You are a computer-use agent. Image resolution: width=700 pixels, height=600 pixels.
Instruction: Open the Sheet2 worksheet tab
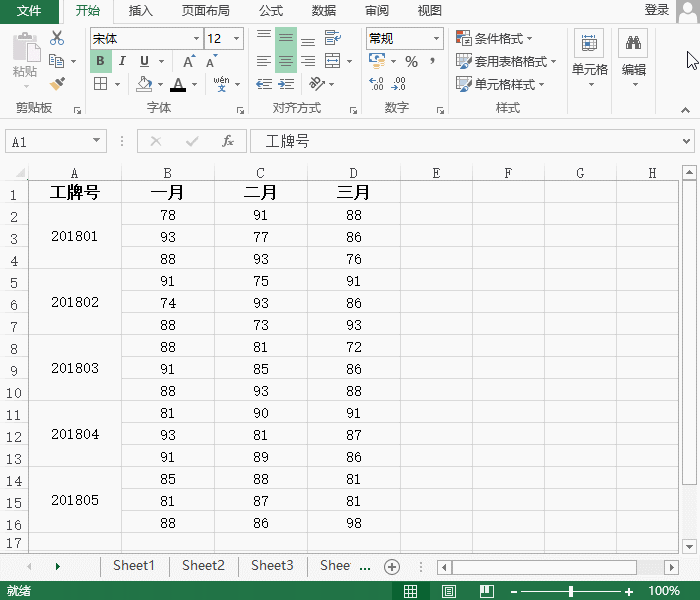[203, 566]
